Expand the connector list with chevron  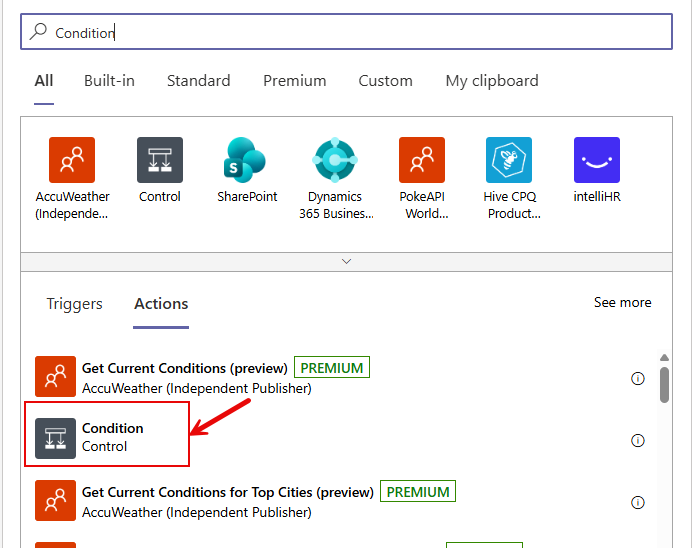tap(346, 261)
